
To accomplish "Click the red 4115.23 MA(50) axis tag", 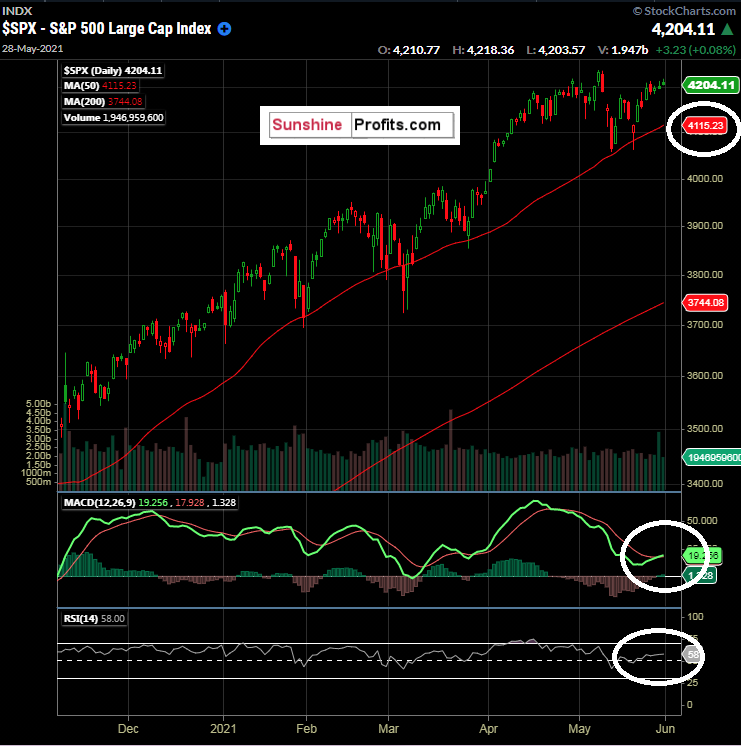I will pyautogui.click(x=705, y=126).
